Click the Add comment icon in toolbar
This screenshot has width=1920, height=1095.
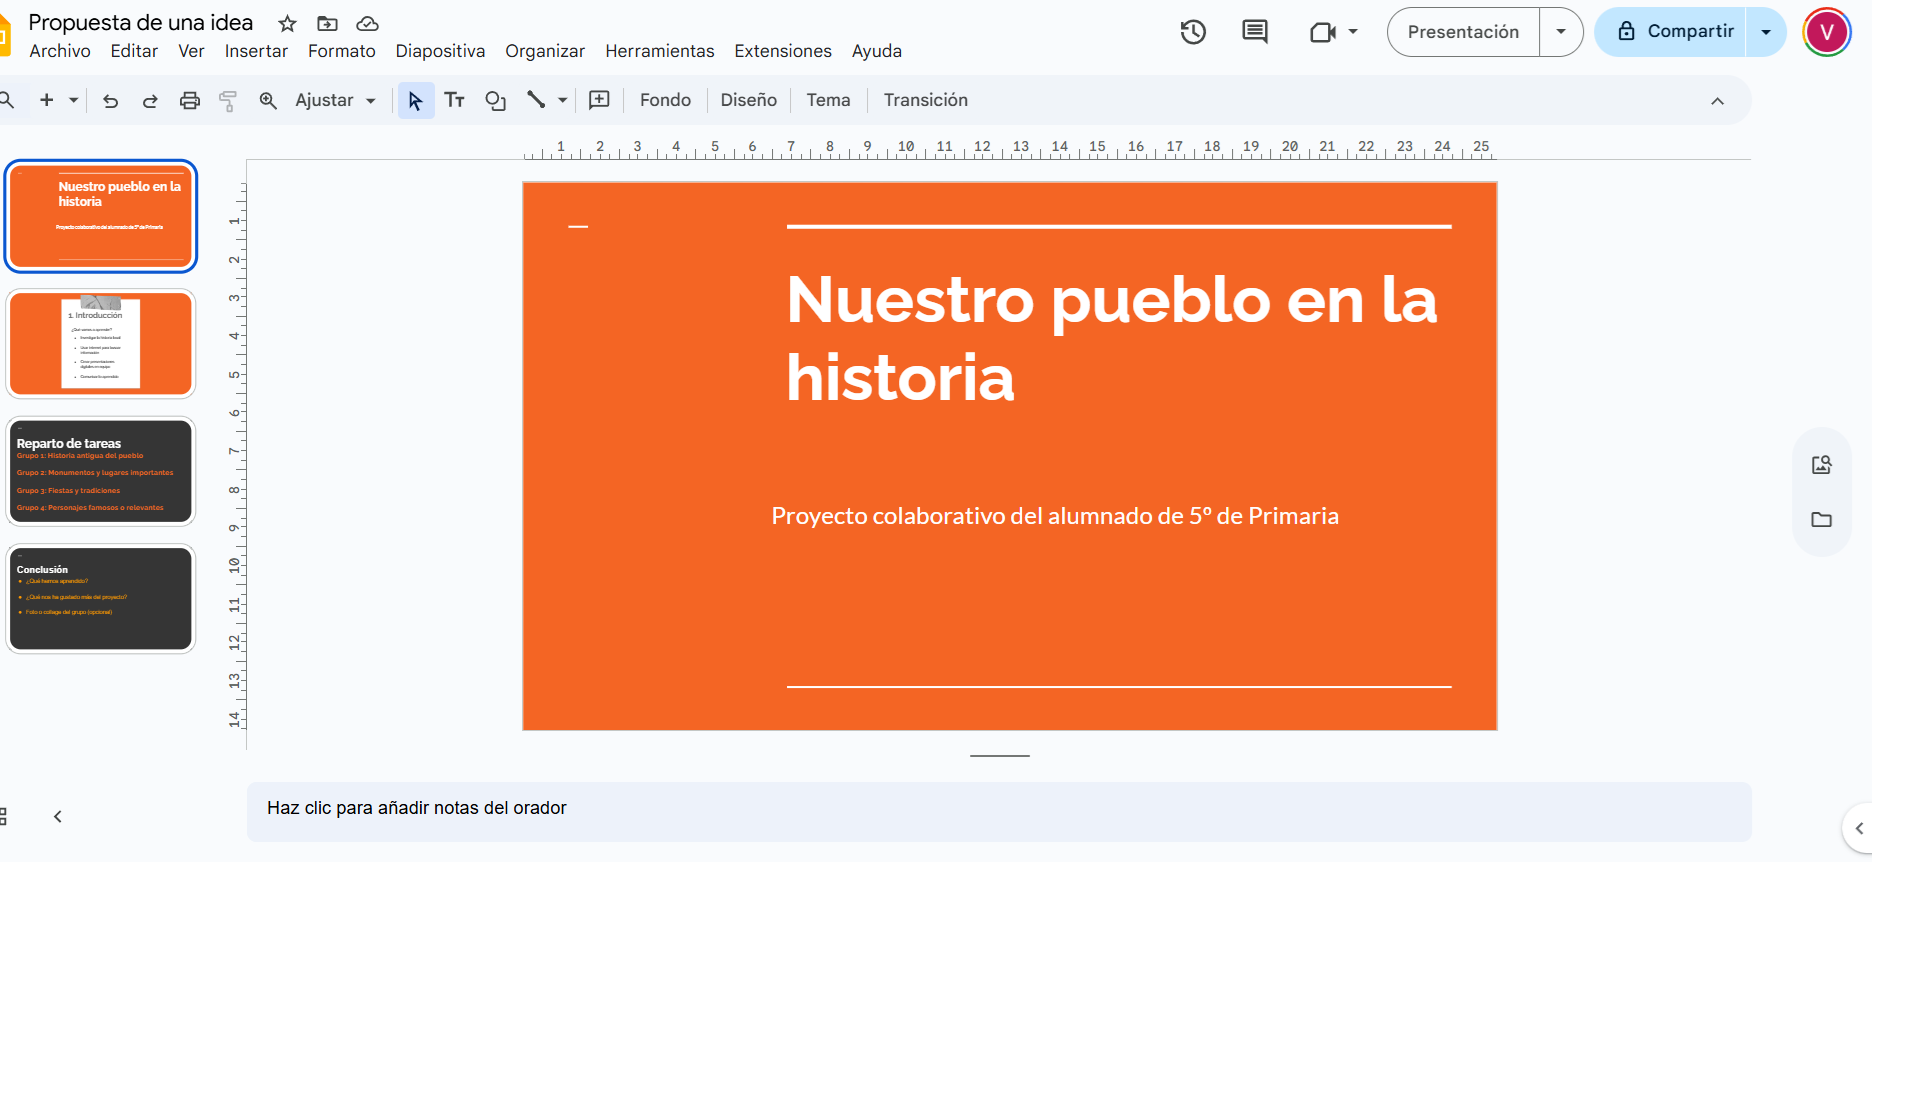click(599, 100)
